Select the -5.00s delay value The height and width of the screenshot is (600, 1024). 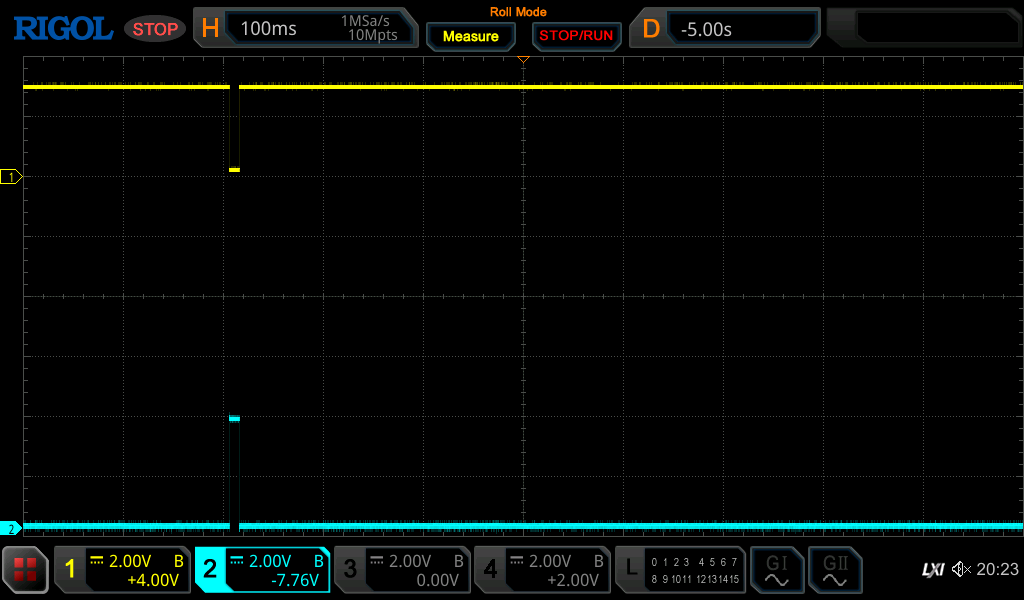pyautogui.click(x=706, y=29)
